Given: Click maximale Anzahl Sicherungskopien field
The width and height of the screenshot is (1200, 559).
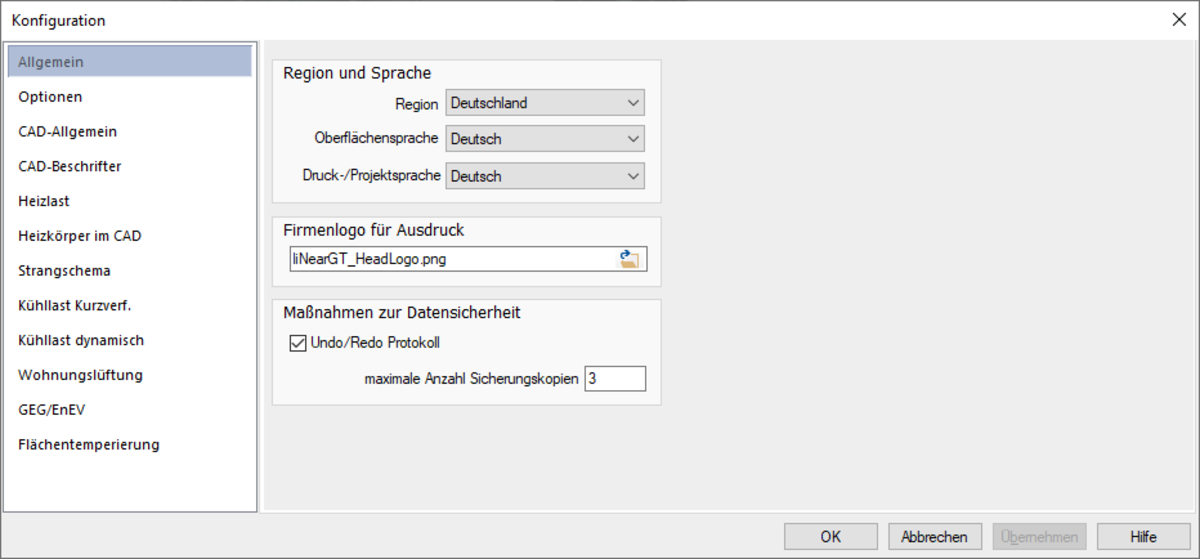Looking at the screenshot, I should pos(615,379).
